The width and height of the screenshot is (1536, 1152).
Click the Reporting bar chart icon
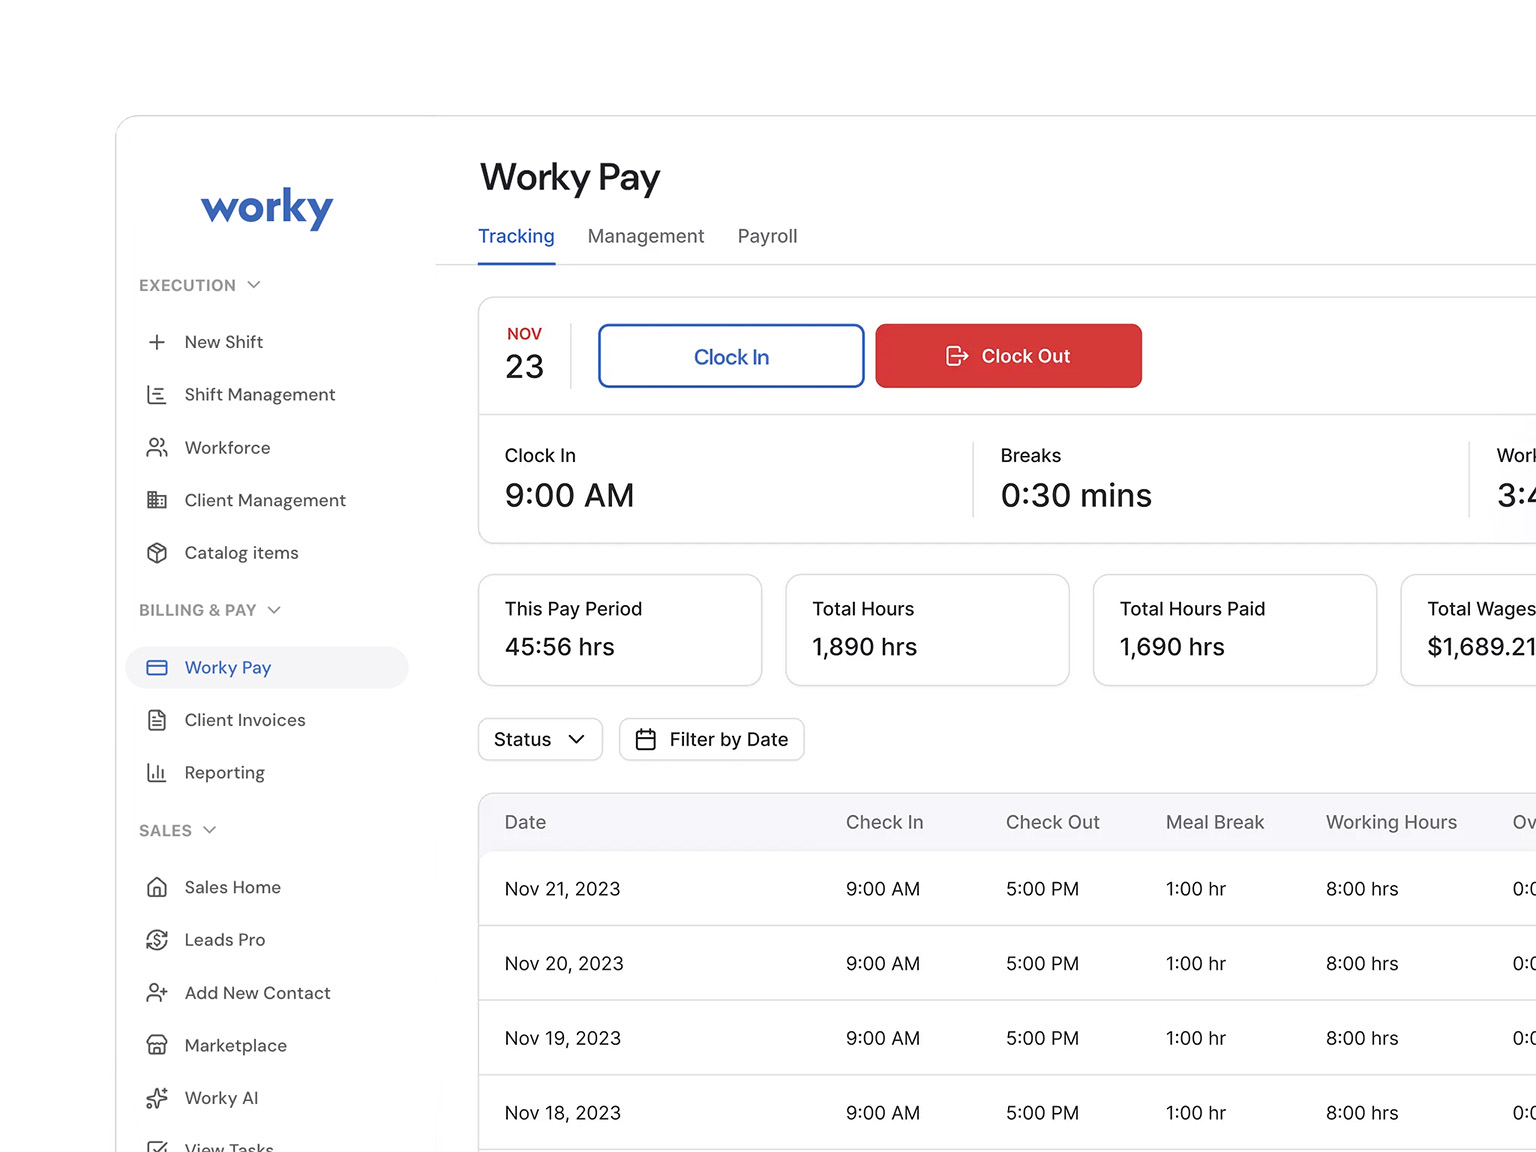[x=157, y=773]
